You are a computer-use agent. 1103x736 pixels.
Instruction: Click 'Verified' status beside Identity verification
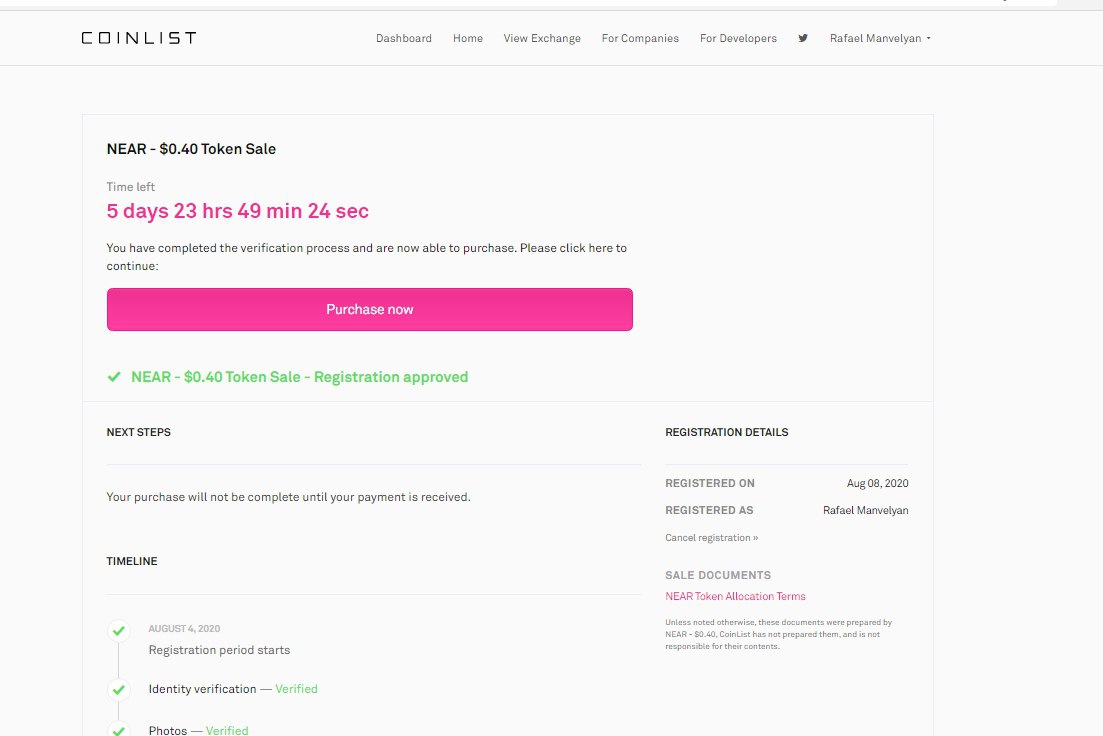tap(296, 689)
